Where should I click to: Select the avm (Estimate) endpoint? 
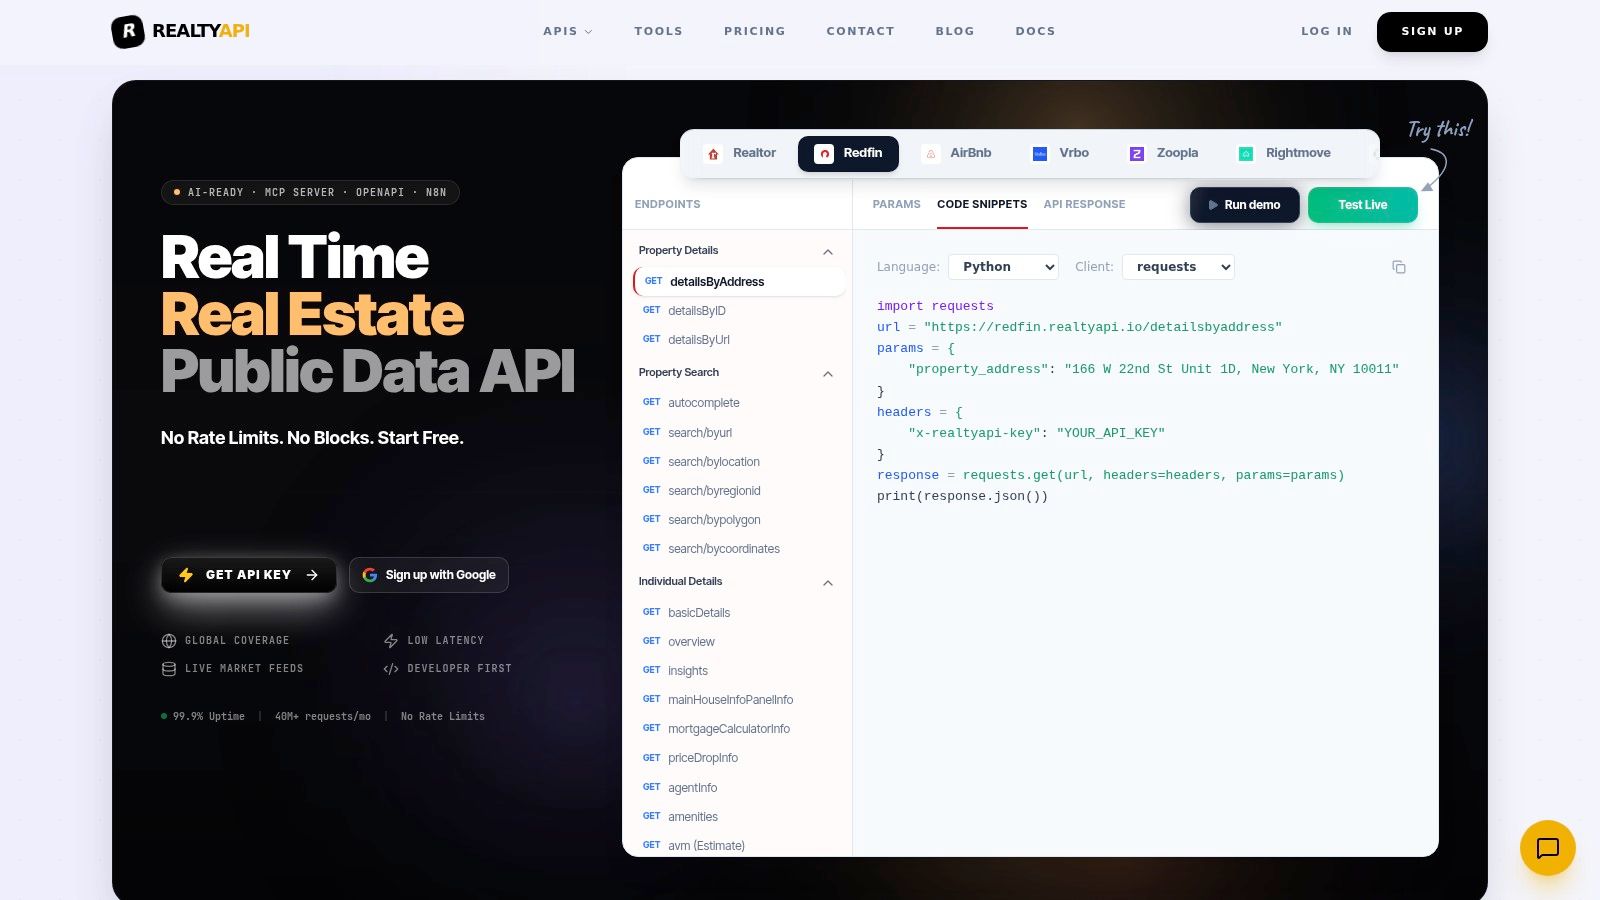[739, 845]
